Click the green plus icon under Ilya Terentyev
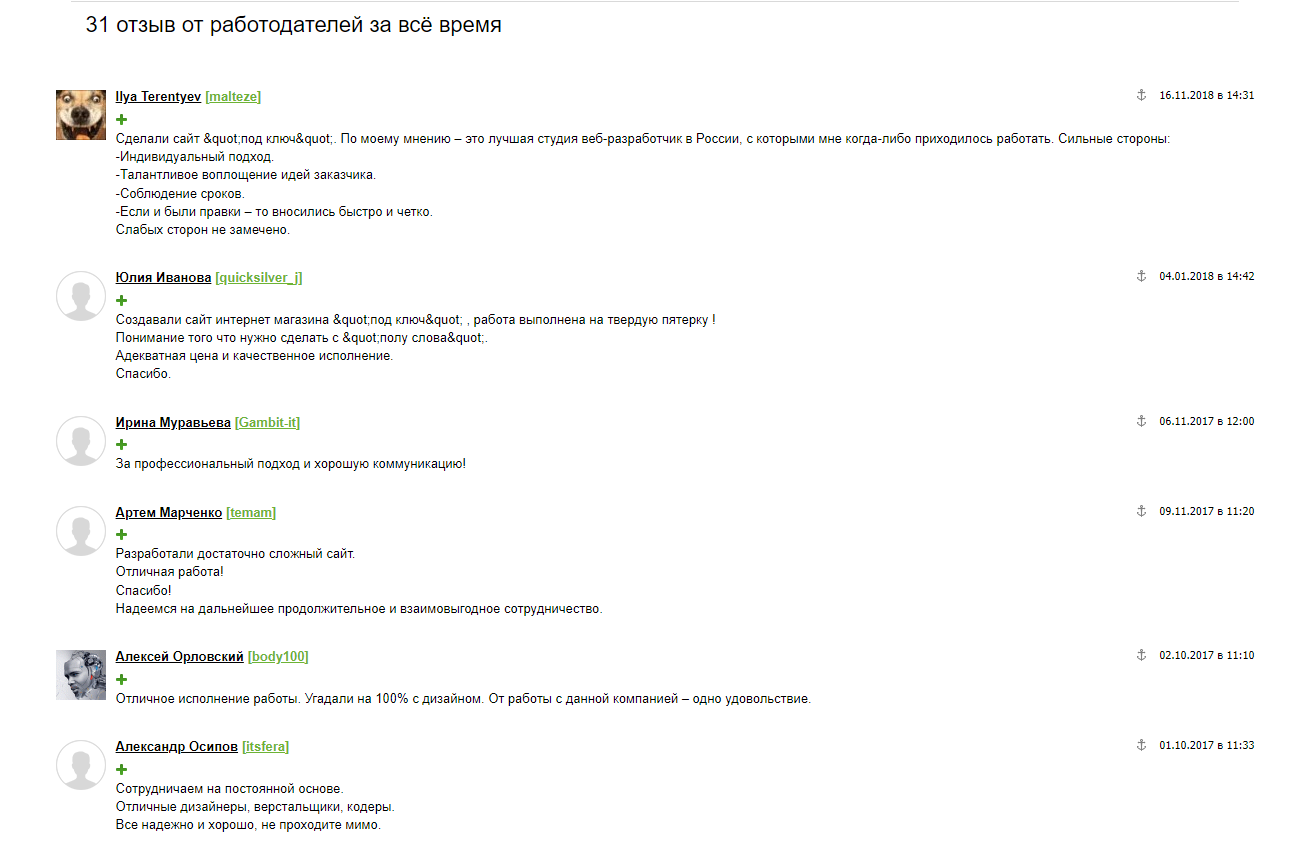 pos(122,119)
